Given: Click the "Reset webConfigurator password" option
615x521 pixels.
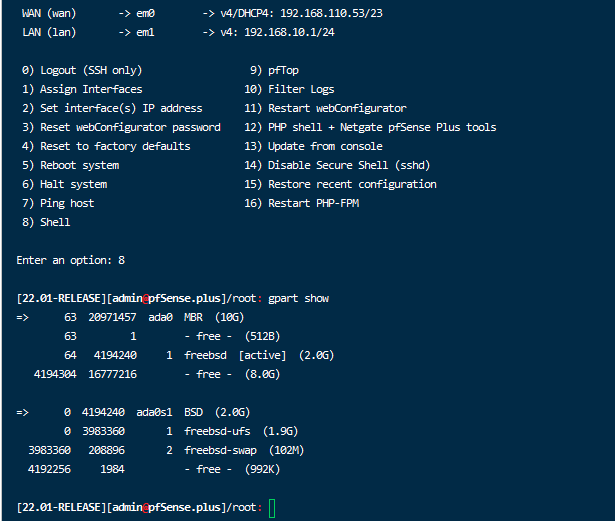Looking at the screenshot, I should tap(120, 127).
